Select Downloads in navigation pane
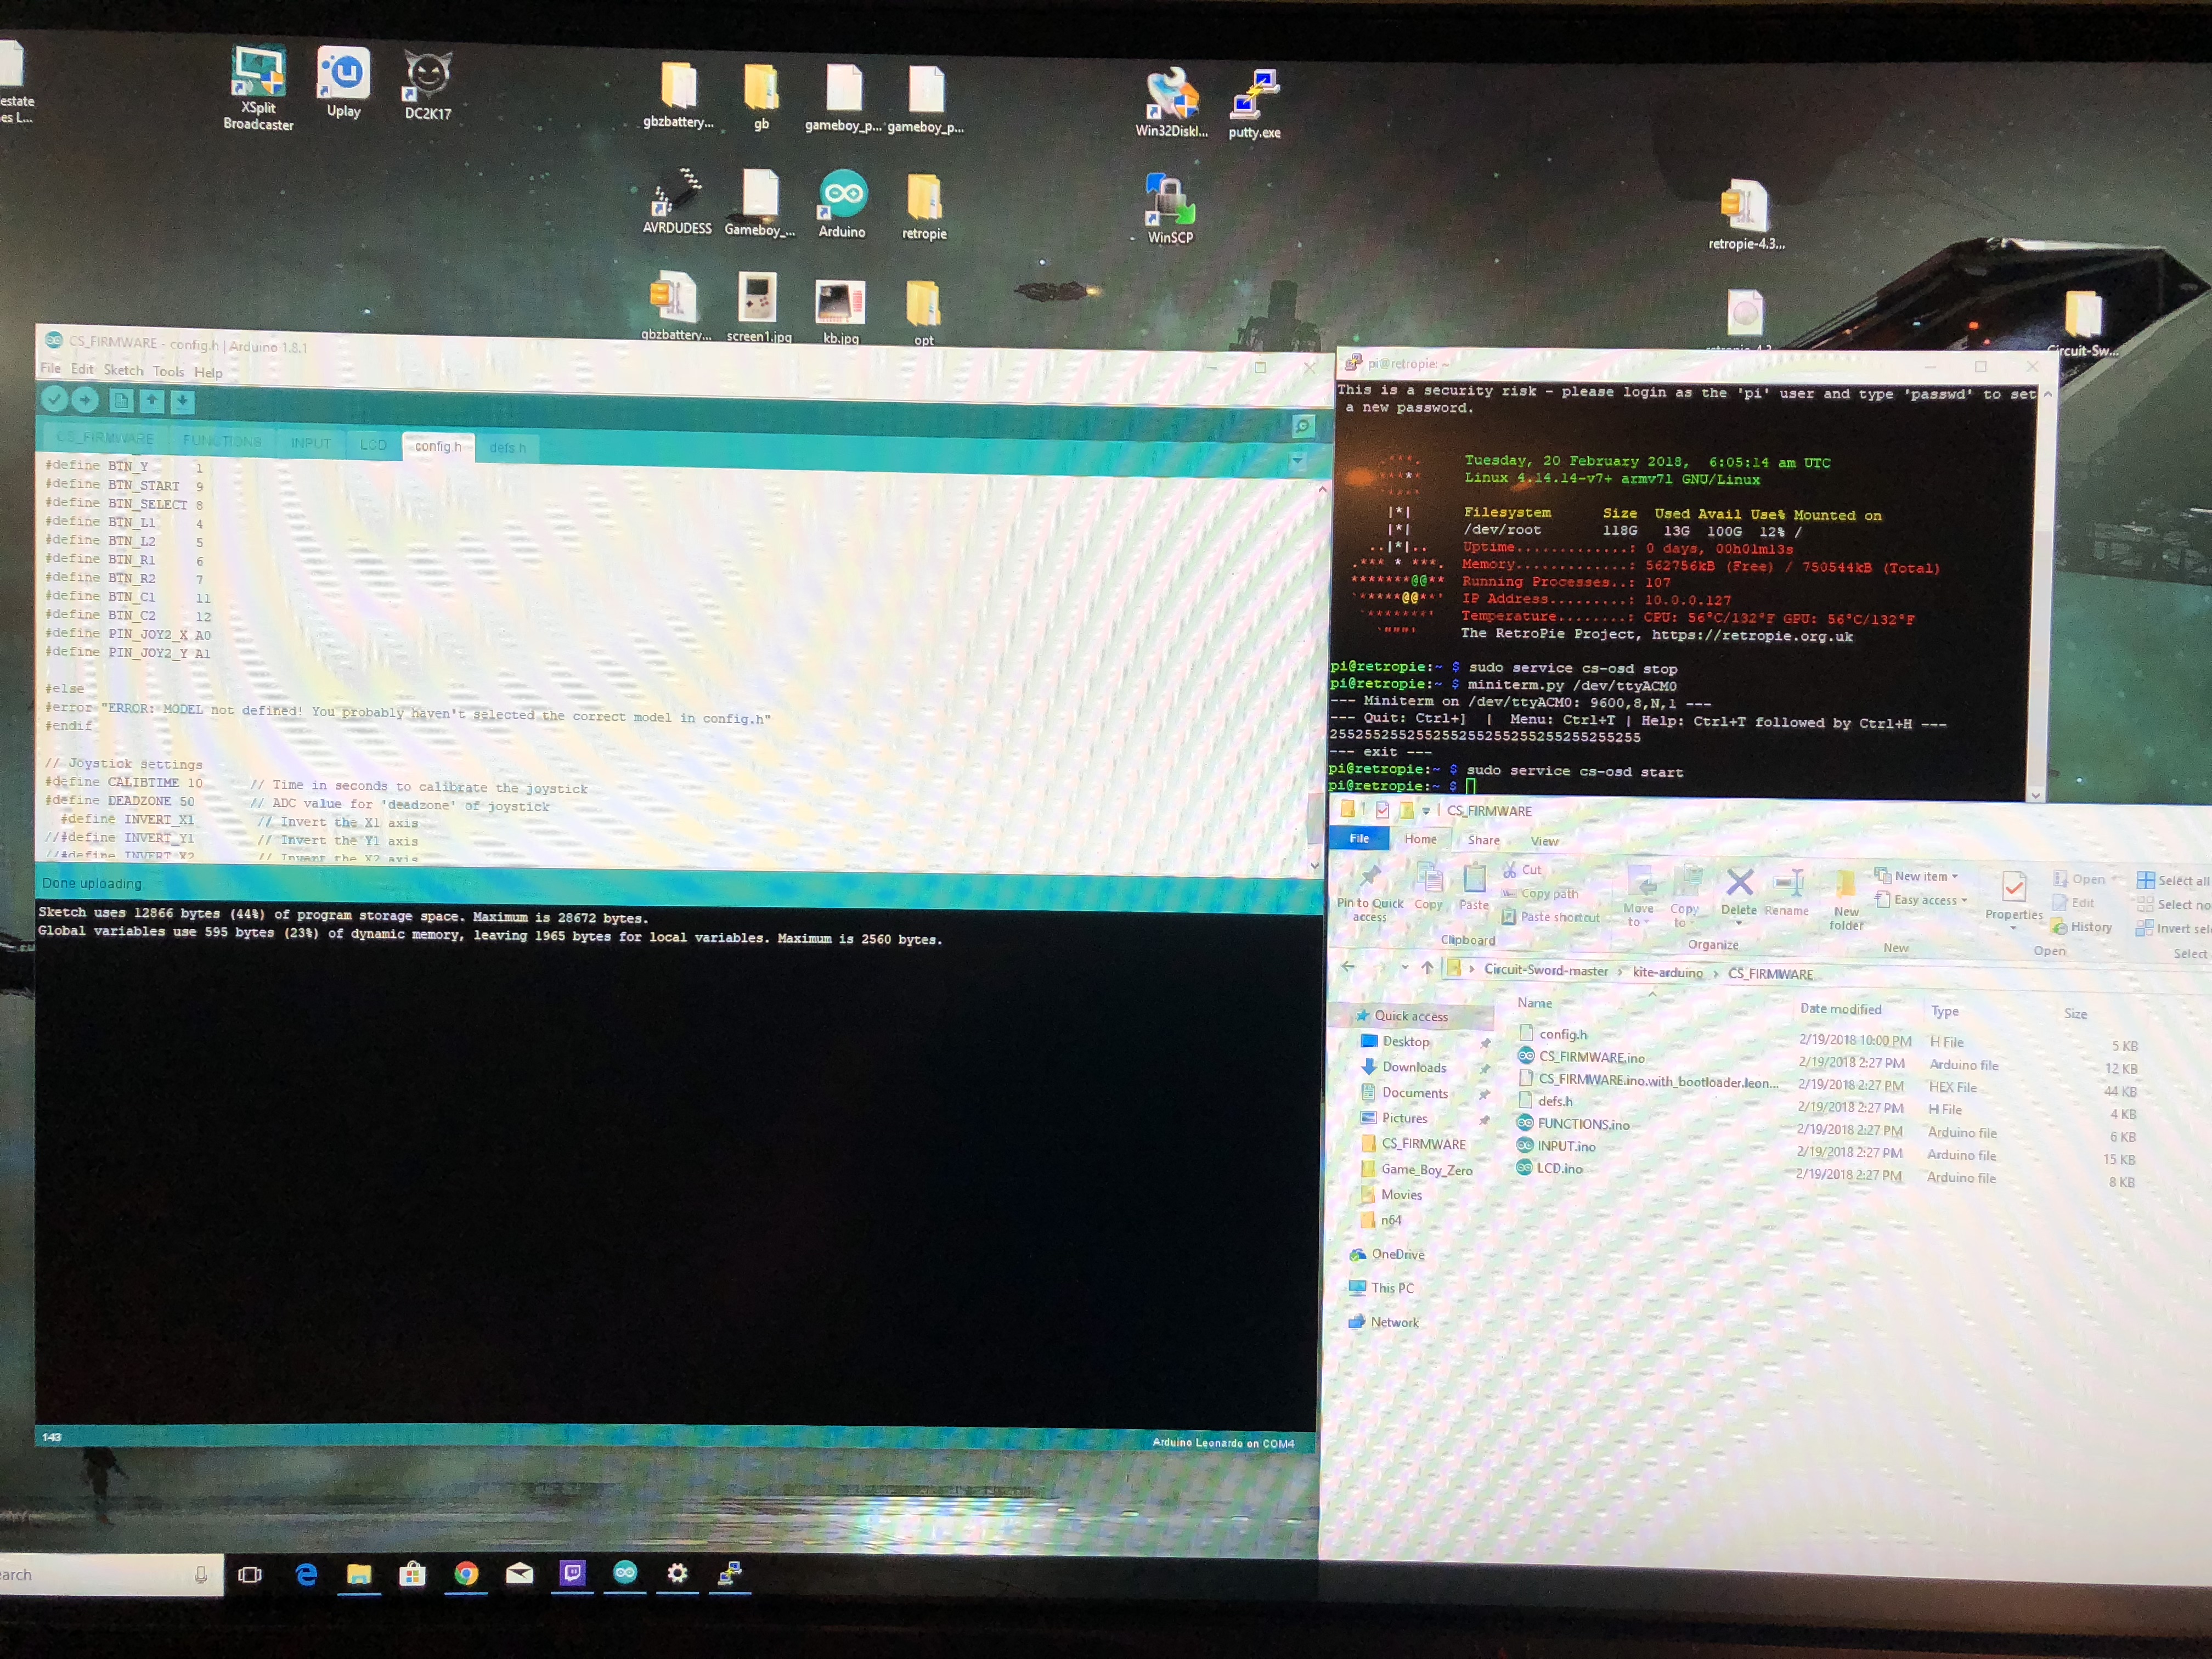 tap(1404, 1067)
